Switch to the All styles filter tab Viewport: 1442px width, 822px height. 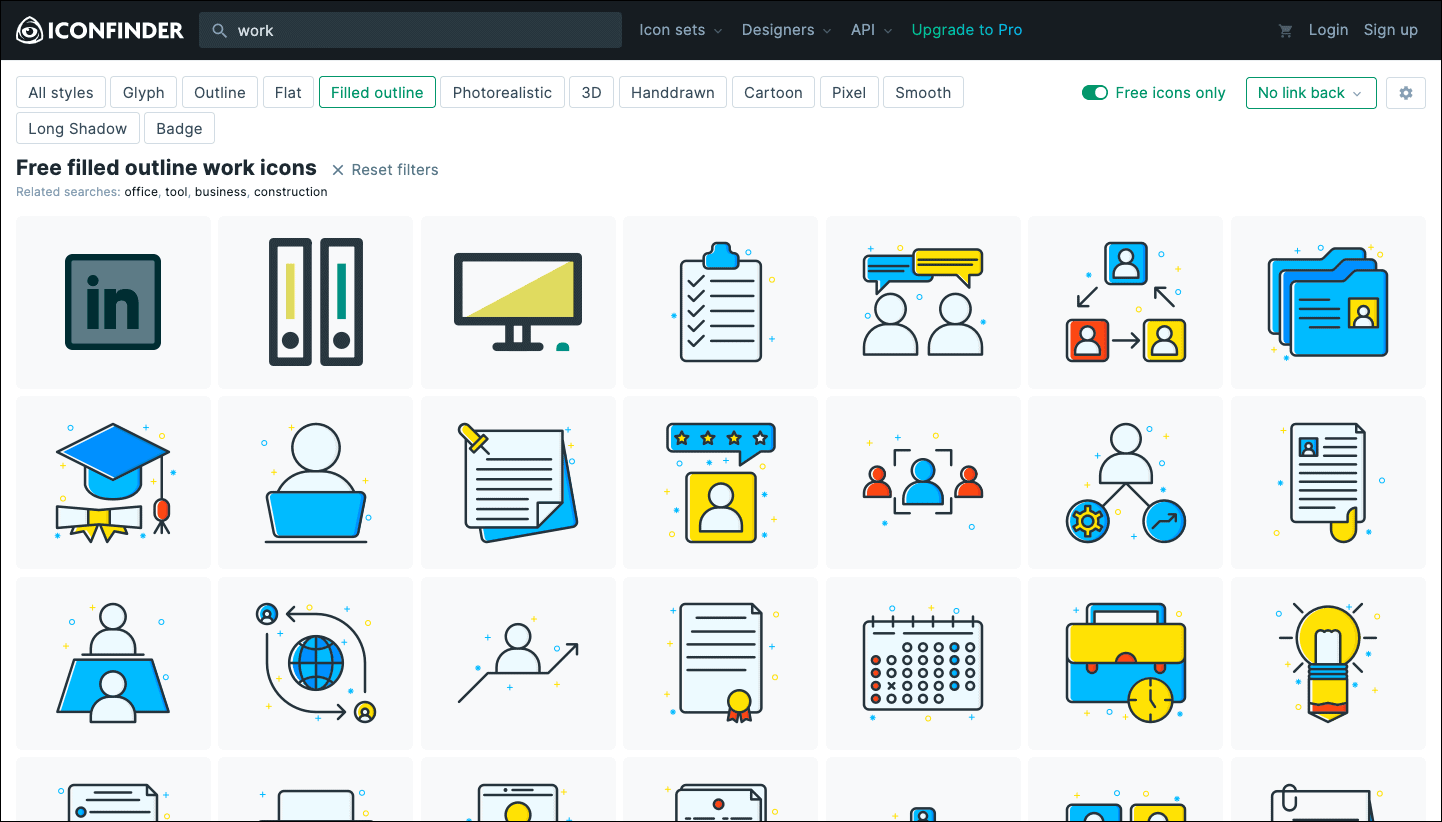coord(61,92)
